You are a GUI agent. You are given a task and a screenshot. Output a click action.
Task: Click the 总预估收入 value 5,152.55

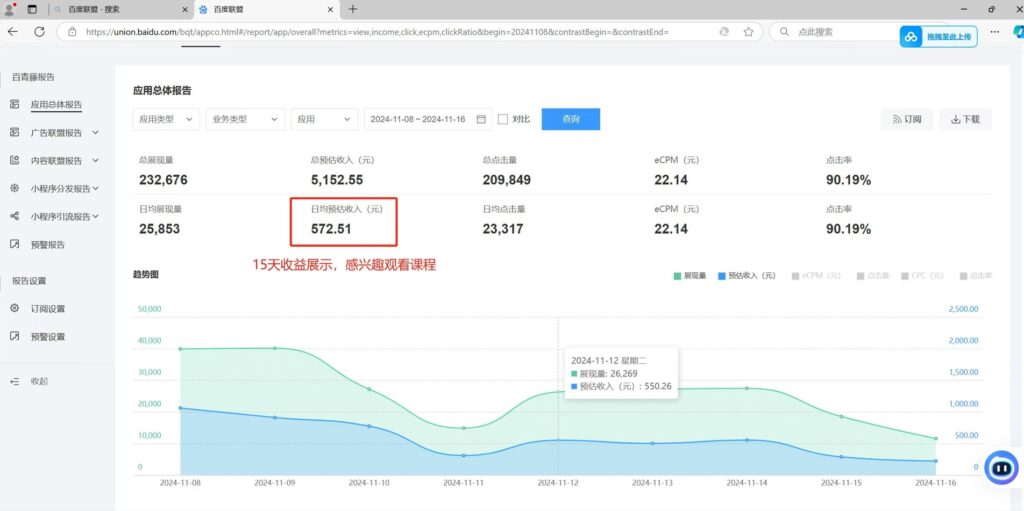pyautogui.click(x=337, y=180)
